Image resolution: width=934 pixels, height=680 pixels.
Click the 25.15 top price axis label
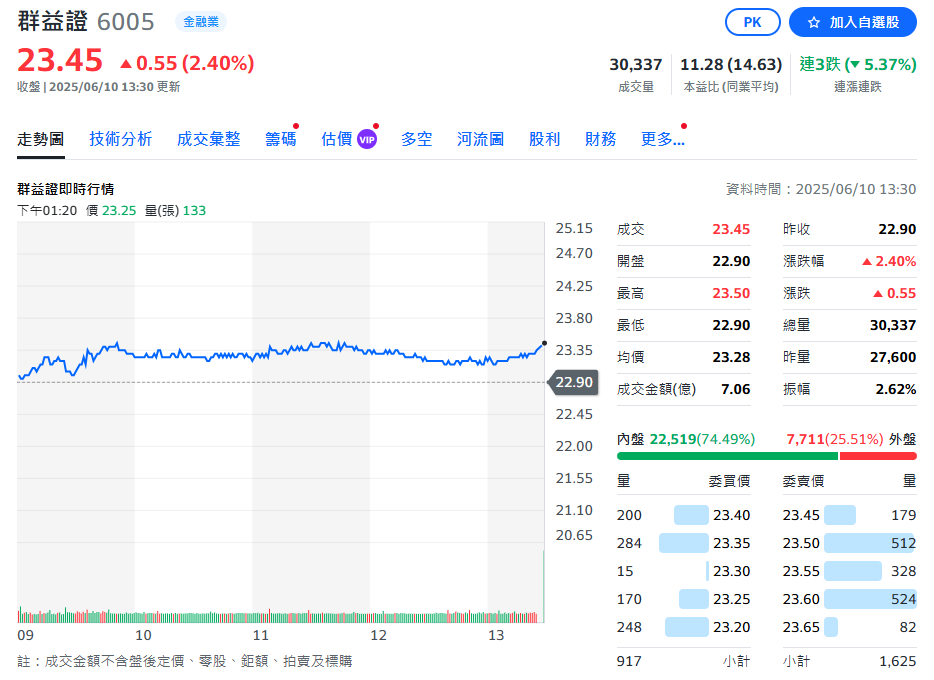574,229
